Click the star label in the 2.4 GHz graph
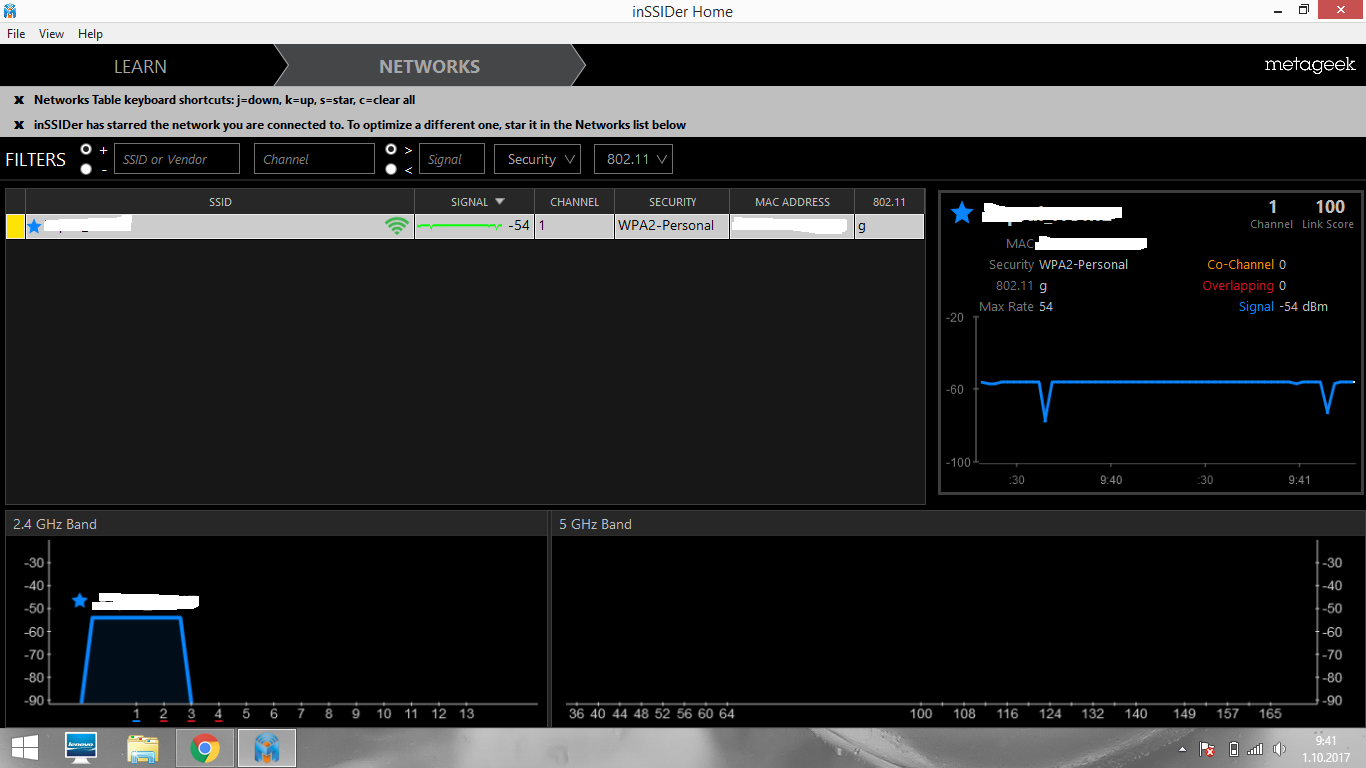 pyautogui.click(x=80, y=600)
